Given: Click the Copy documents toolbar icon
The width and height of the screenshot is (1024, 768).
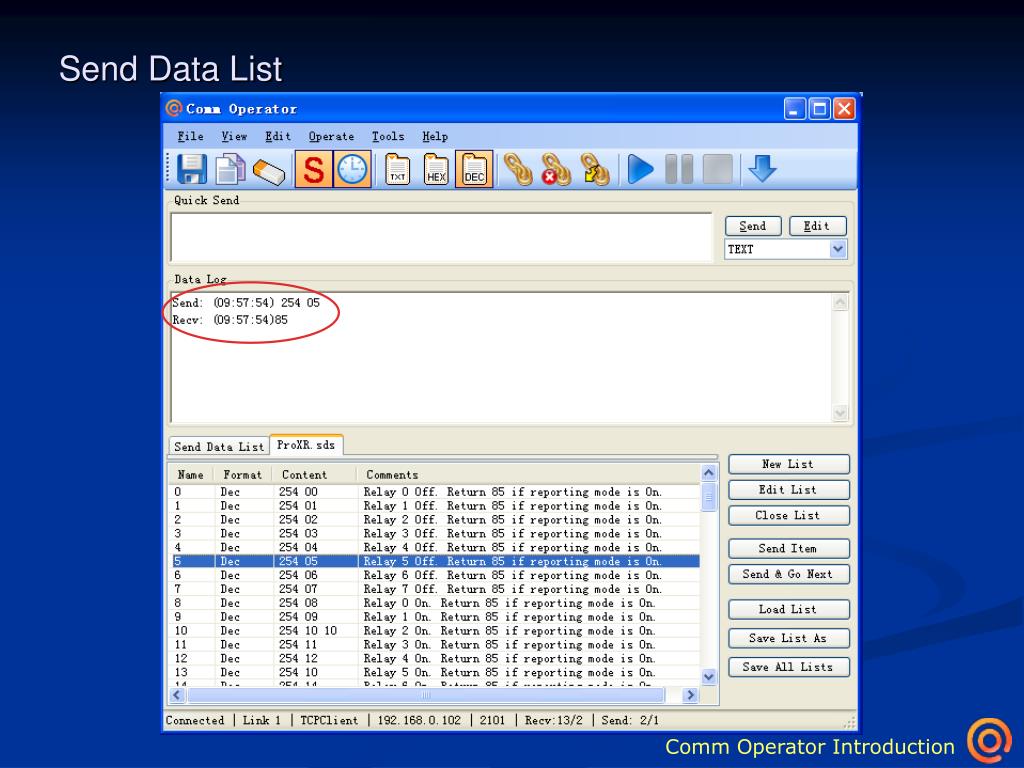Looking at the screenshot, I should pos(229,169).
